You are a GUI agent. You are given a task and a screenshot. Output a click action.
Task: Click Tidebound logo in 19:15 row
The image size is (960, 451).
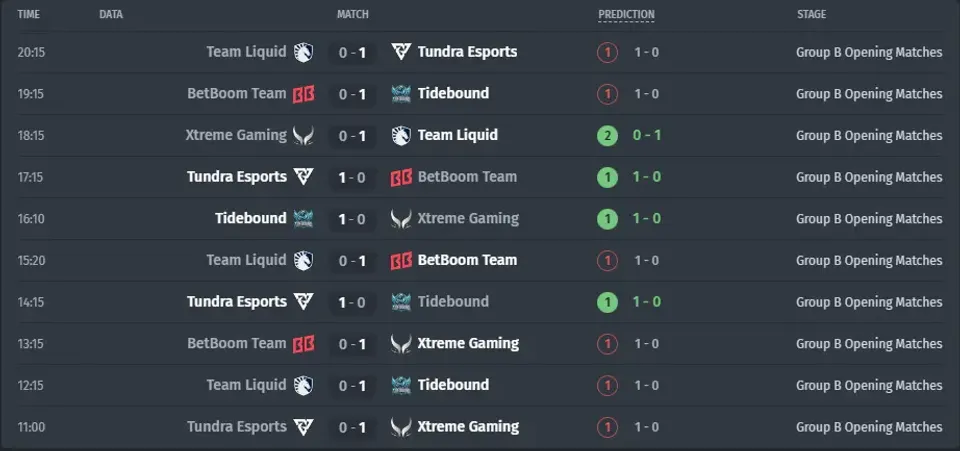pyautogui.click(x=401, y=94)
